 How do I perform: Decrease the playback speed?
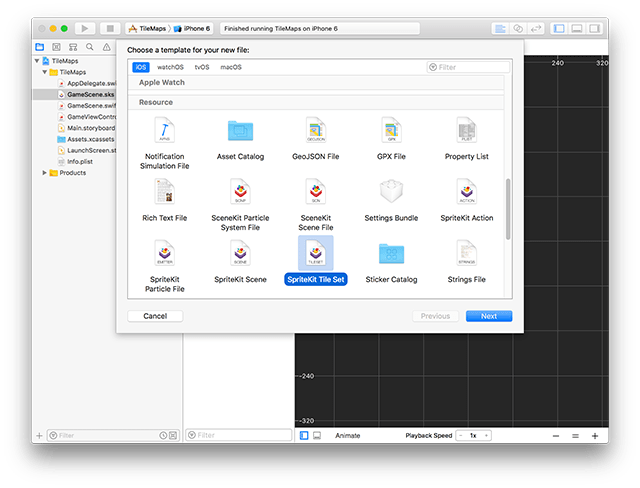click(461, 435)
